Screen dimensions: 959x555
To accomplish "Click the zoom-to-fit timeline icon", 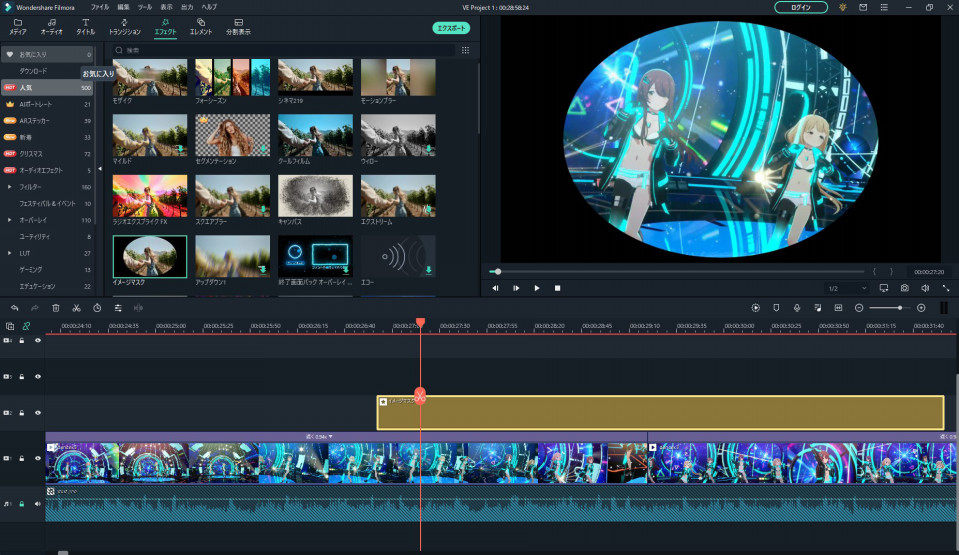I will (839, 308).
